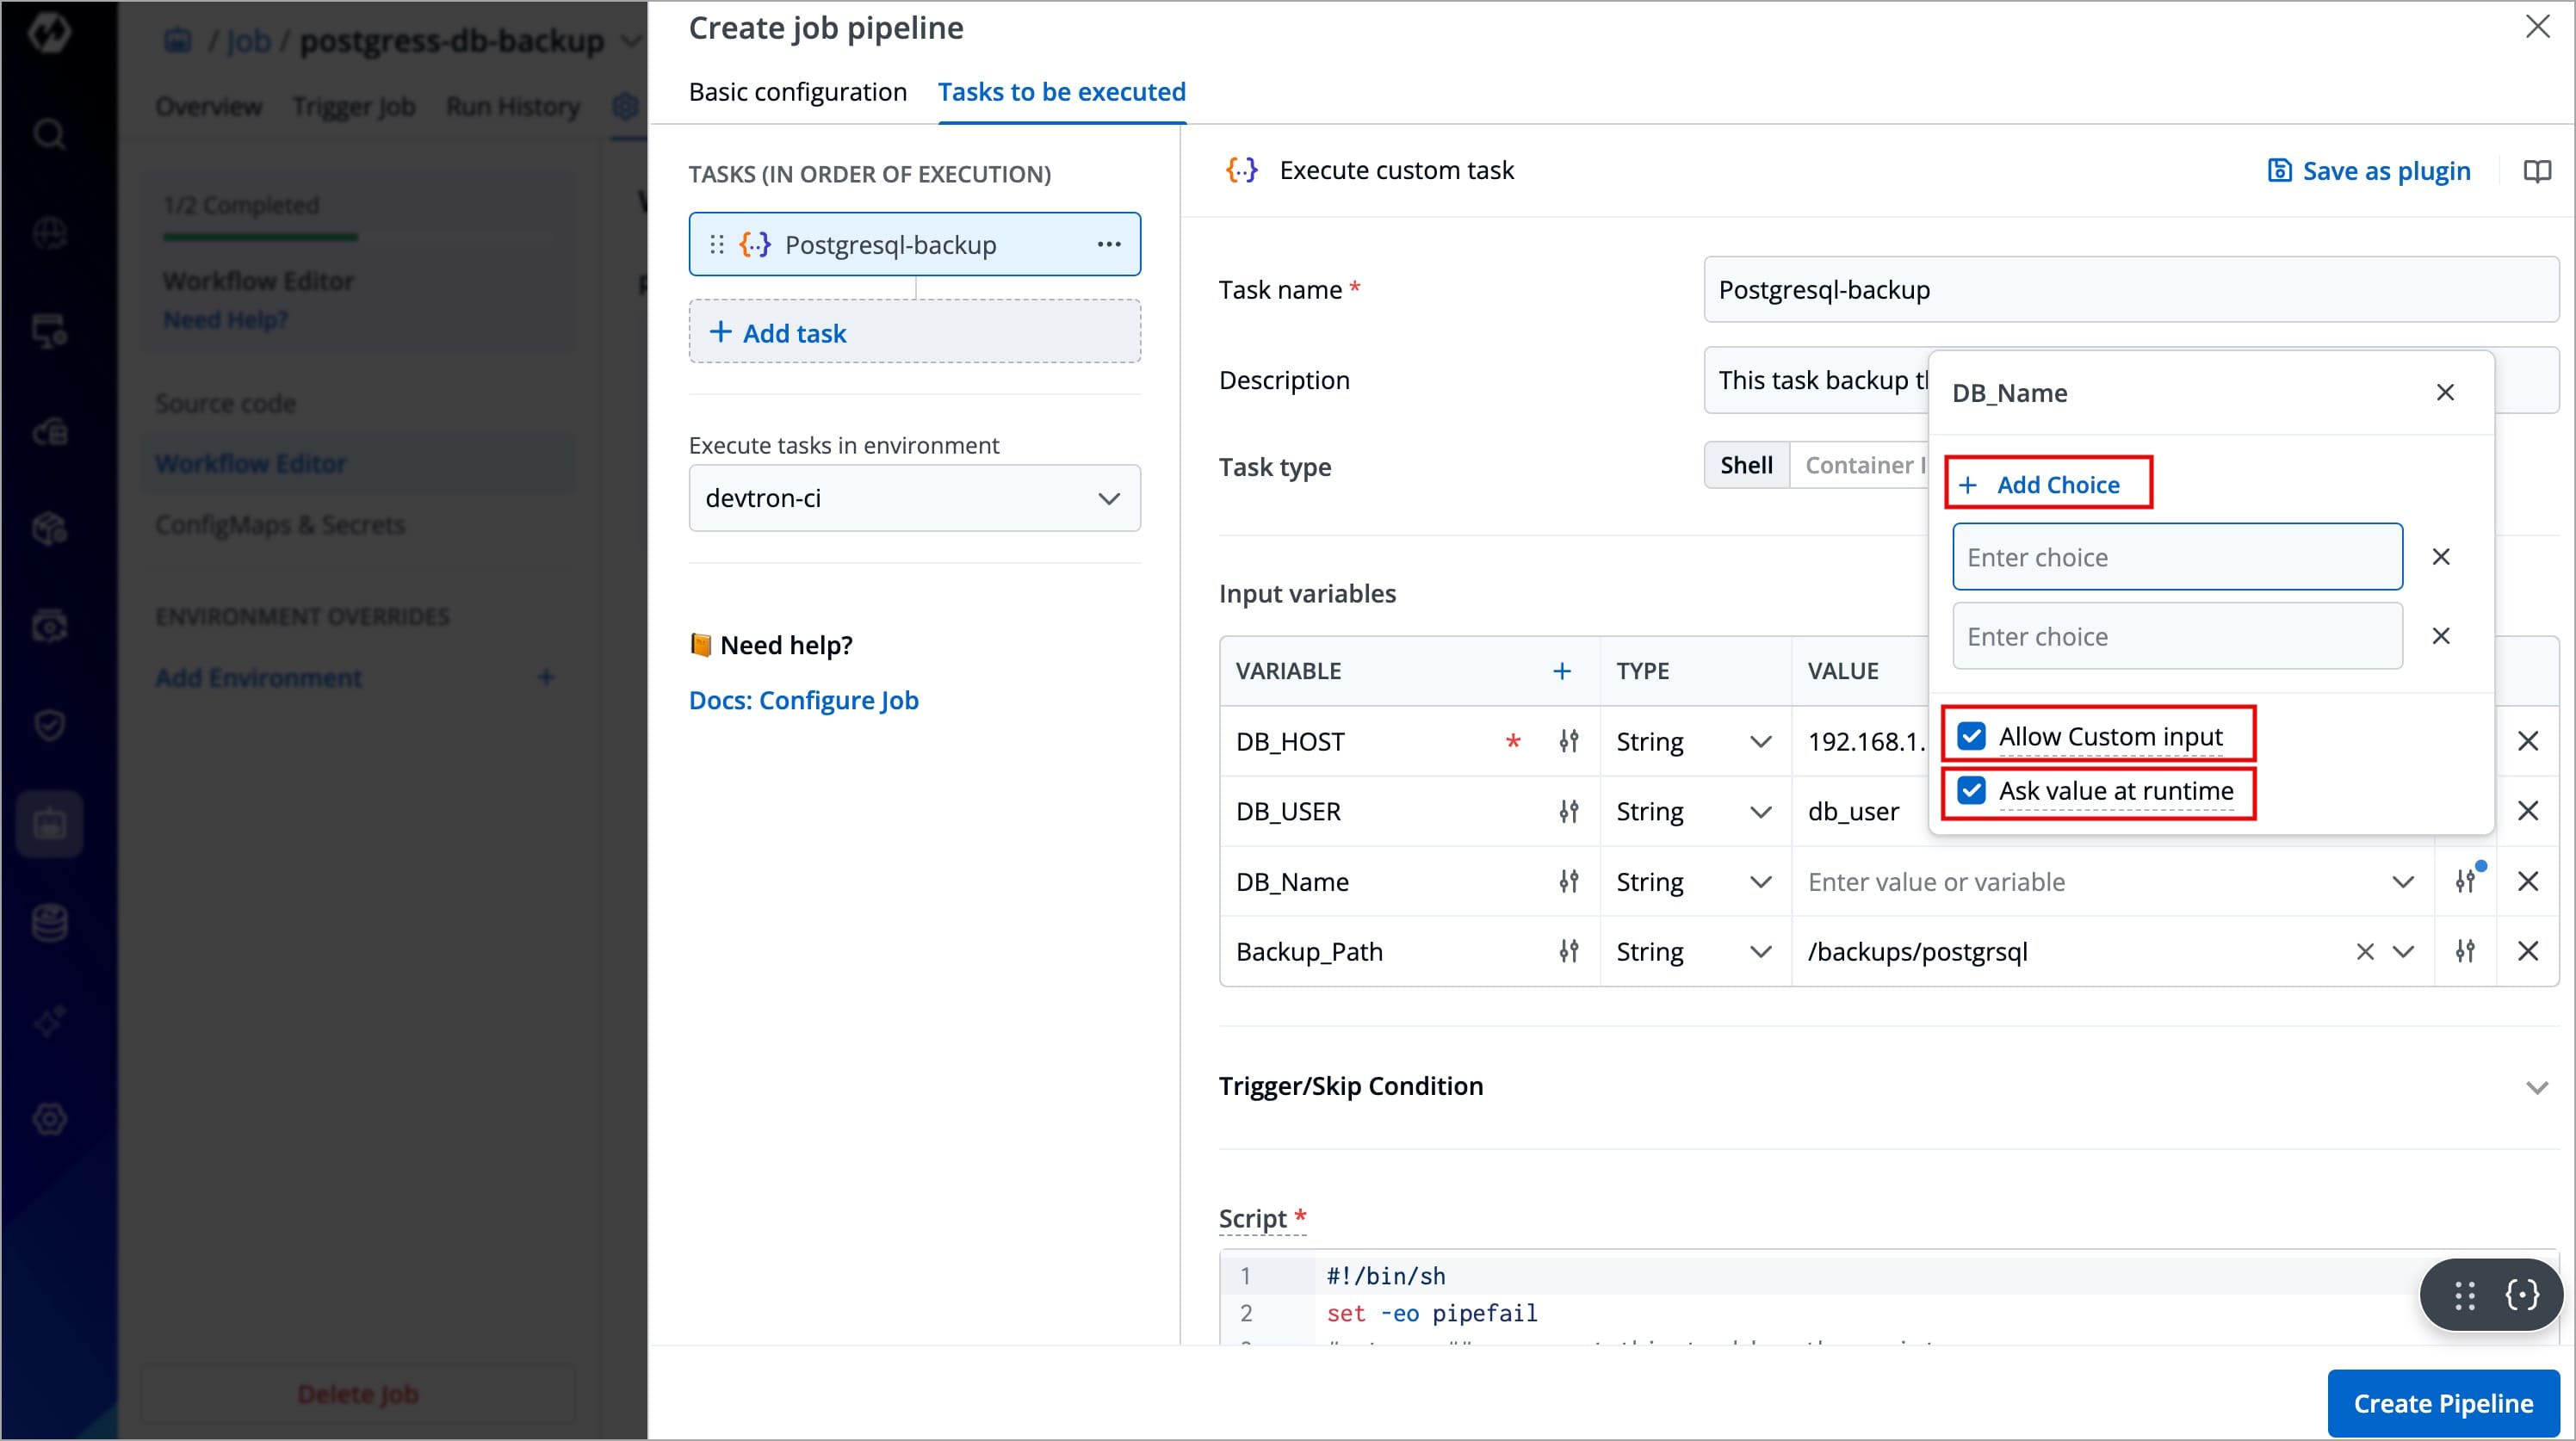Open the type dropdown for the DB_Name variable
Screen dimensions: 2576x1441
point(1694,882)
